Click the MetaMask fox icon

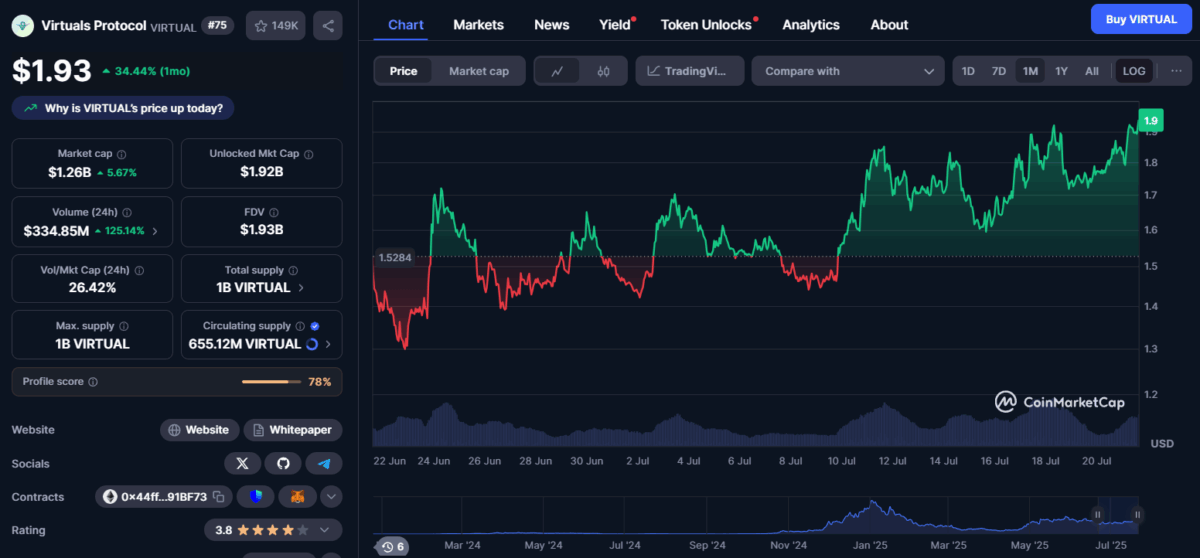pos(297,496)
